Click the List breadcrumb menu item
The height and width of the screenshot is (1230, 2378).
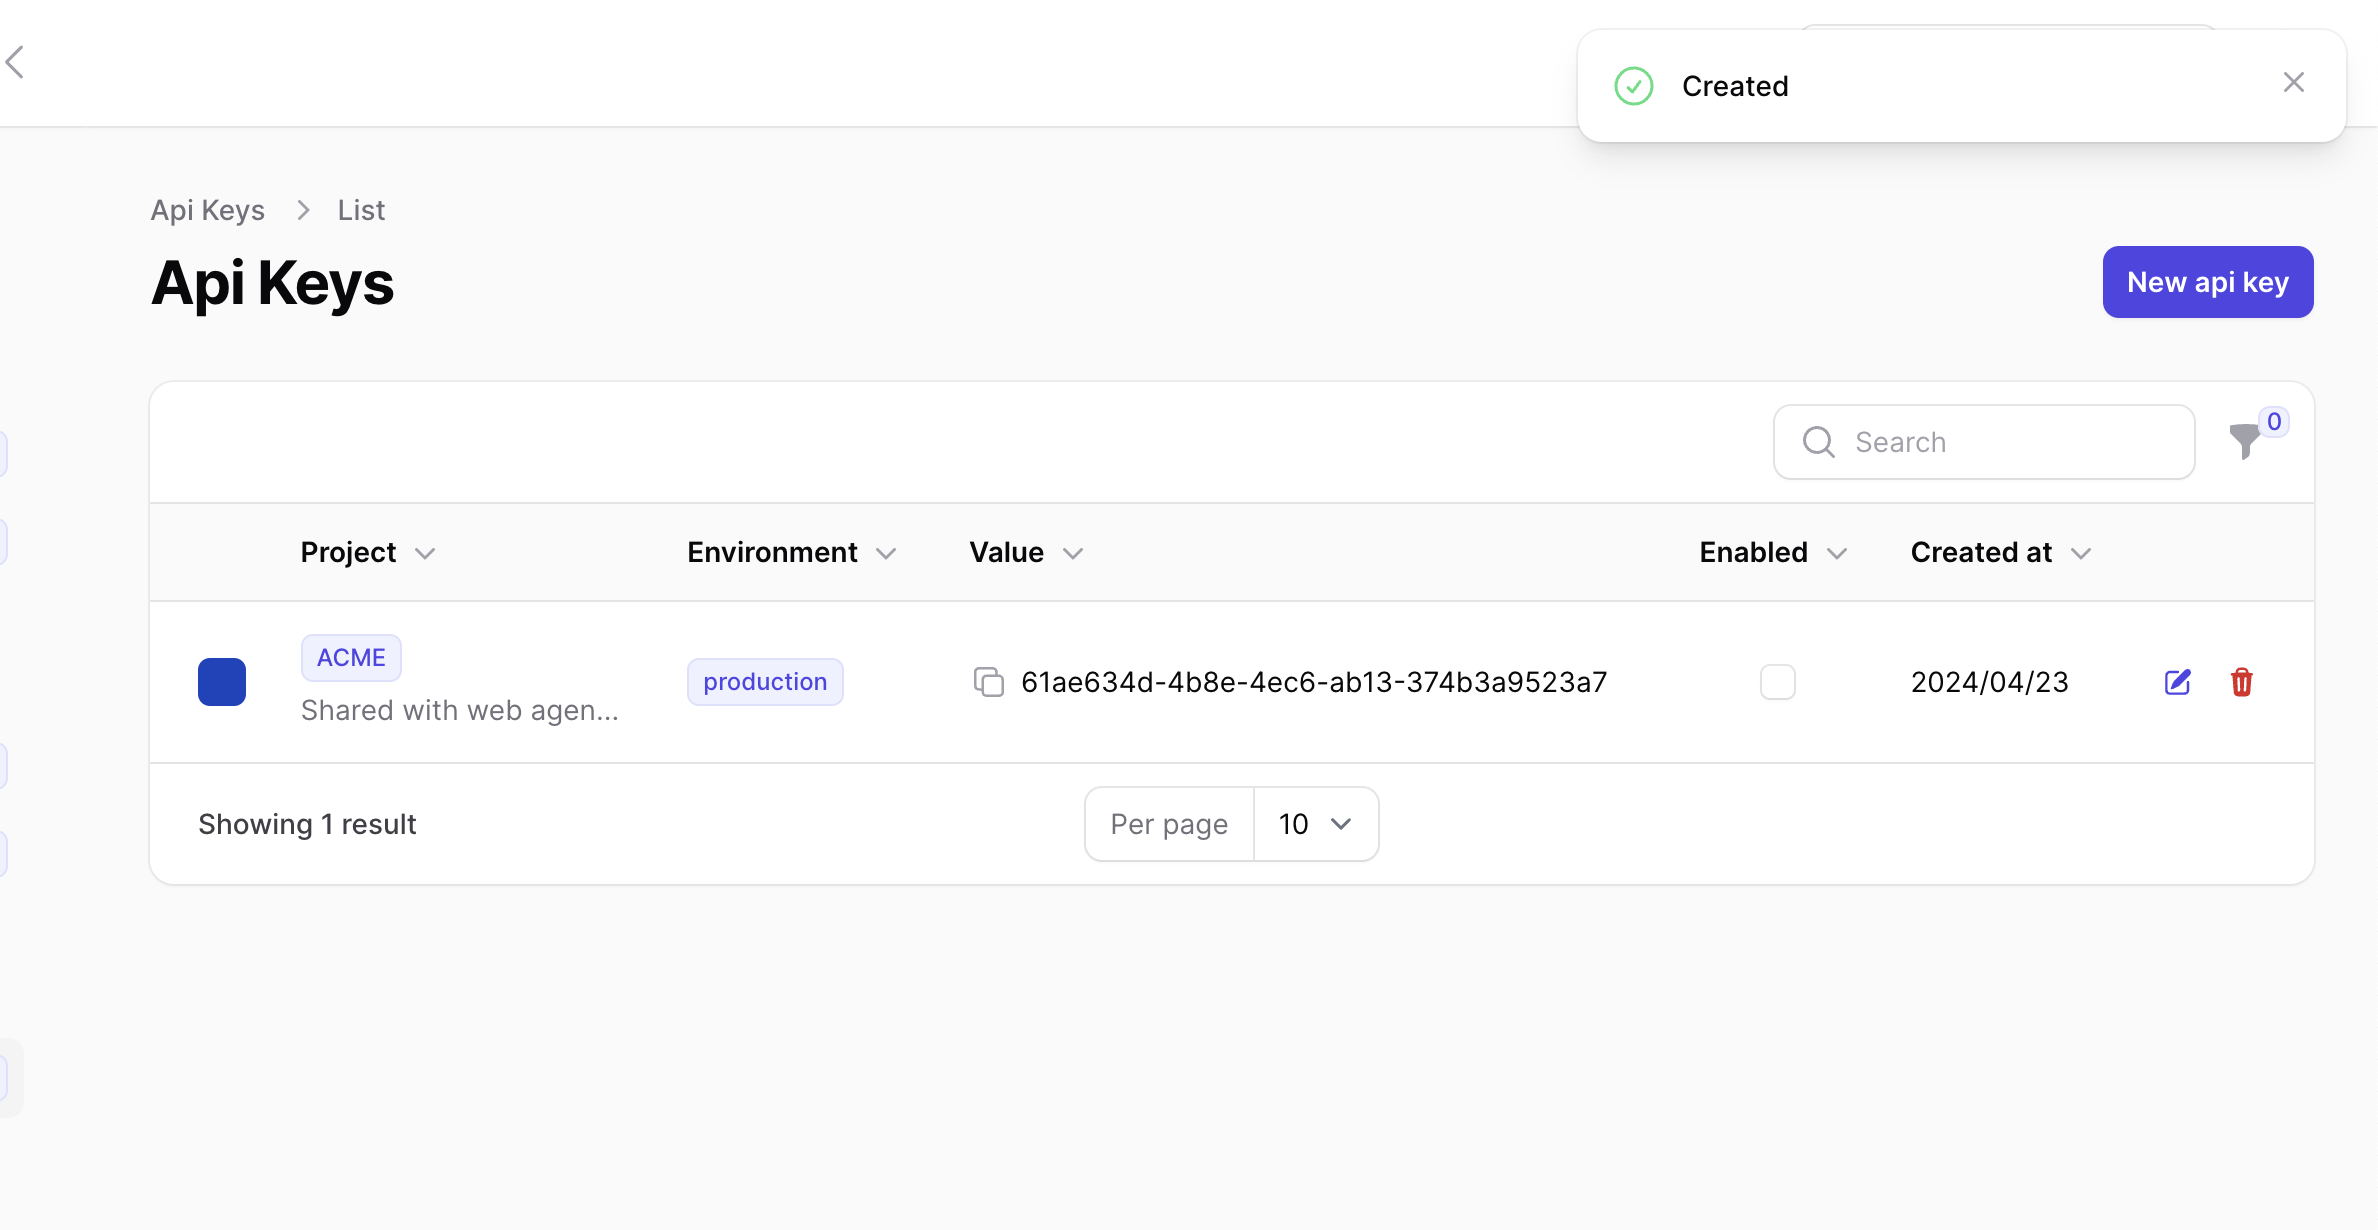pos(359,209)
